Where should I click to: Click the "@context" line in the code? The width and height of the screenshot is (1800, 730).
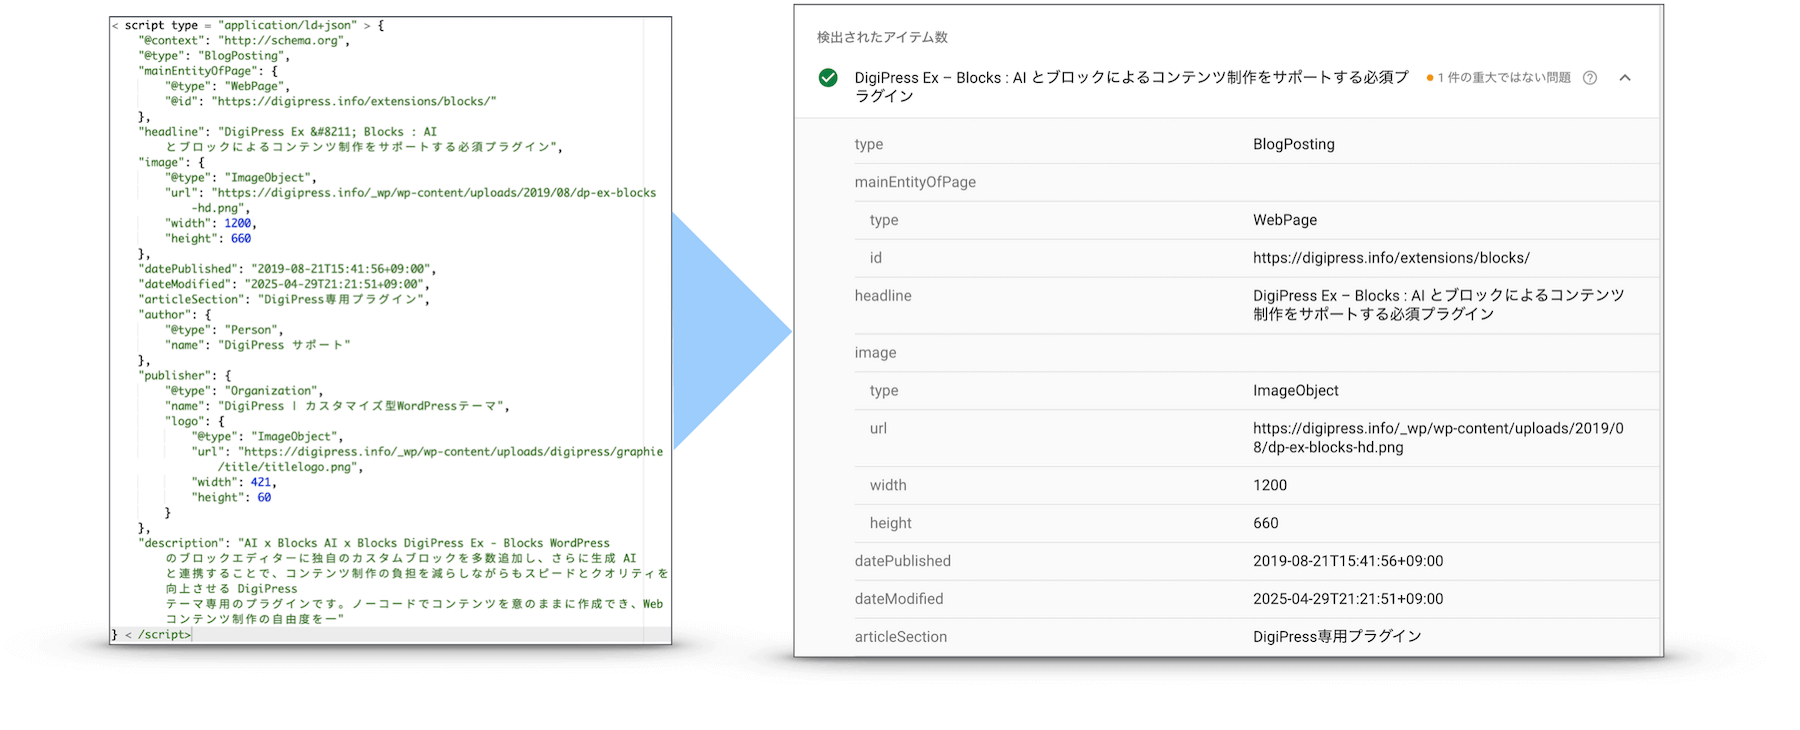[x=245, y=41]
